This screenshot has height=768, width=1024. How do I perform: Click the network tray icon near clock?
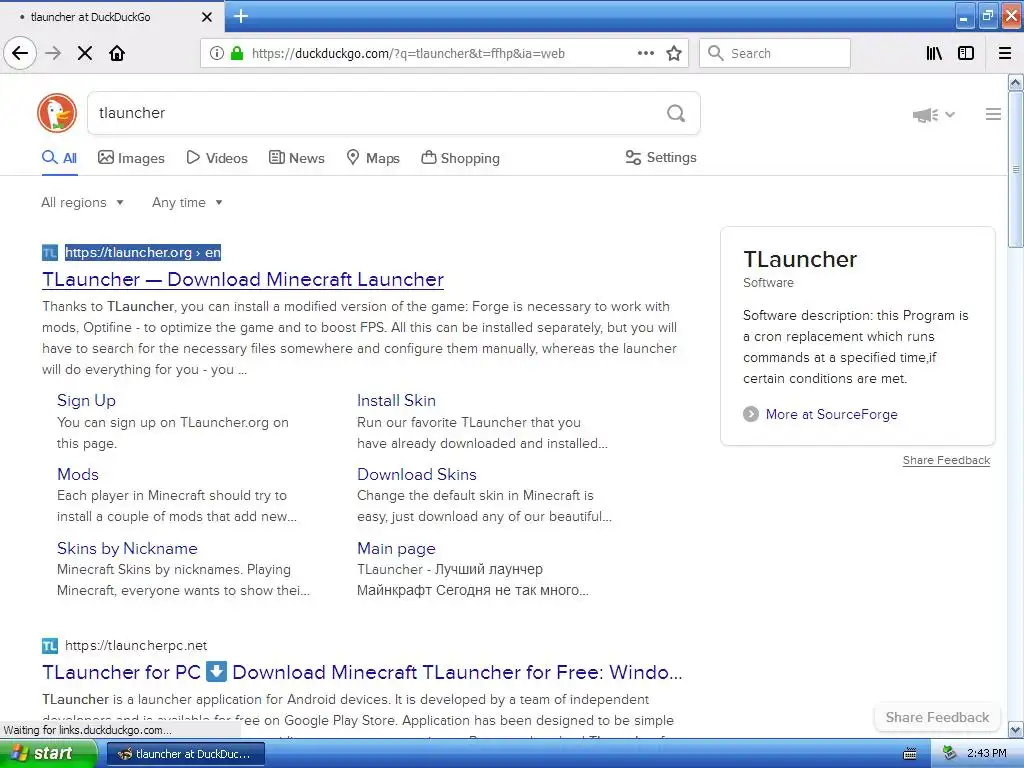950,754
